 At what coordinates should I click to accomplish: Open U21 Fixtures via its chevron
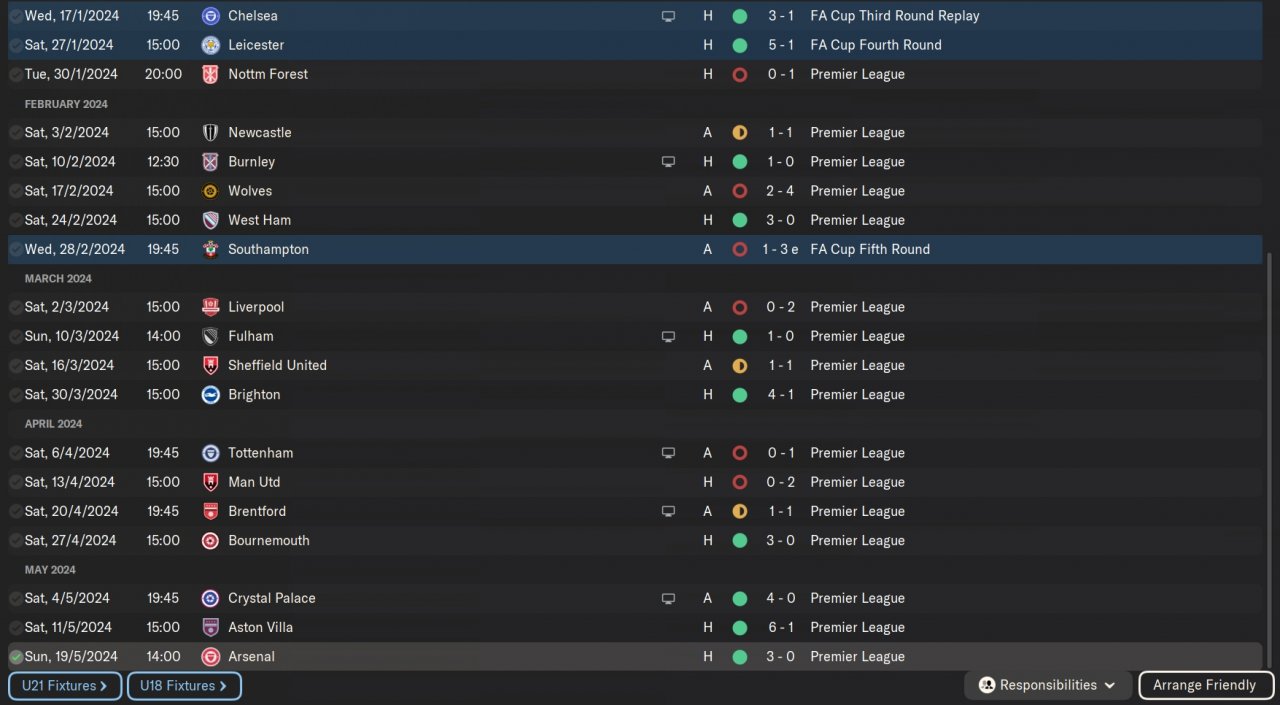pyautogui.click(x=103, y=686)
